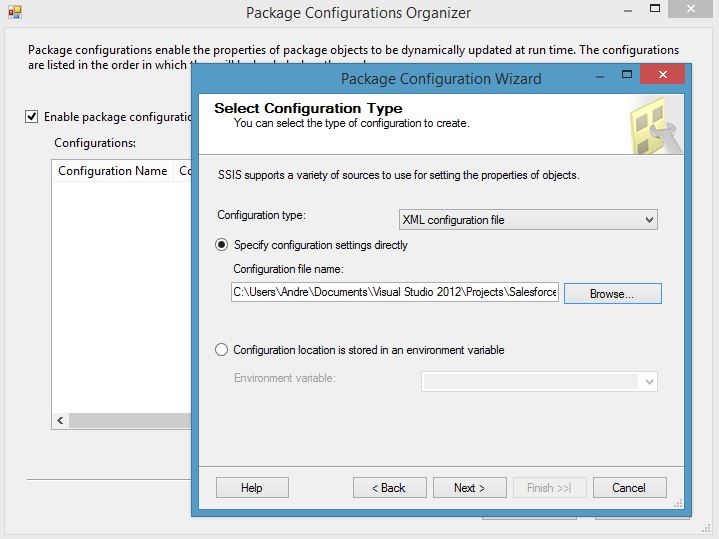Viewport: 719px width, 539px height.
Task: Click the Package Configurations Organizer window icon
Action: coord(14,13)
